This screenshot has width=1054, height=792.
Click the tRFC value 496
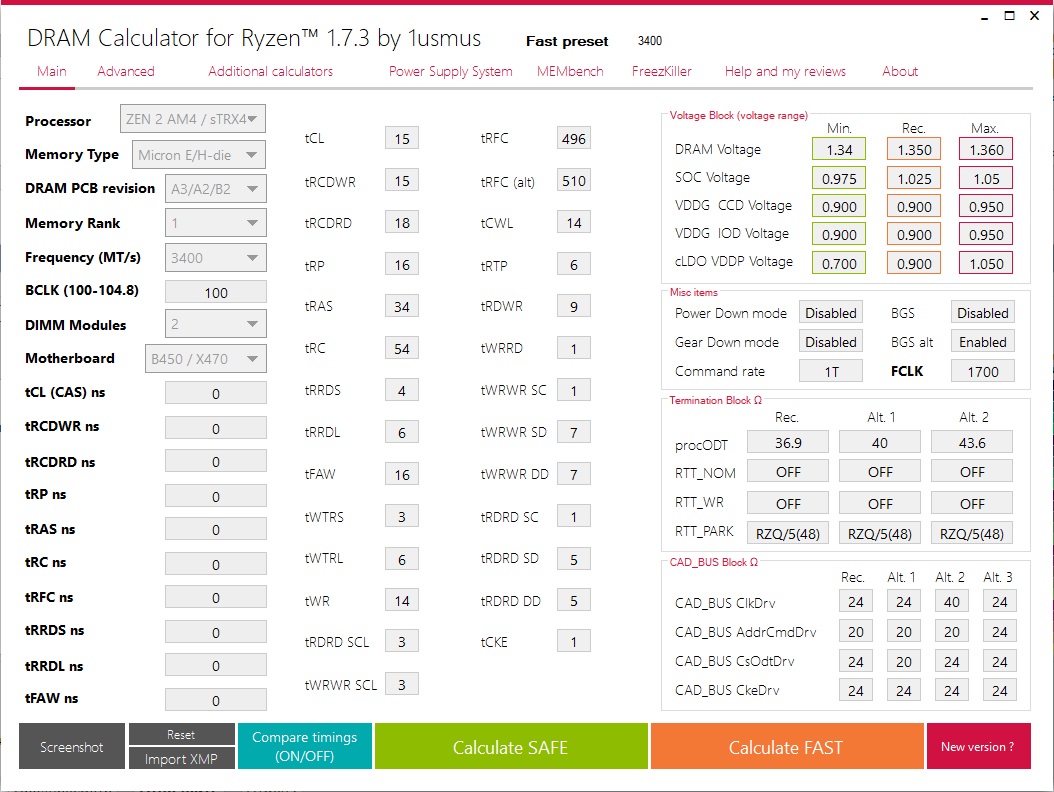(573, 138)
